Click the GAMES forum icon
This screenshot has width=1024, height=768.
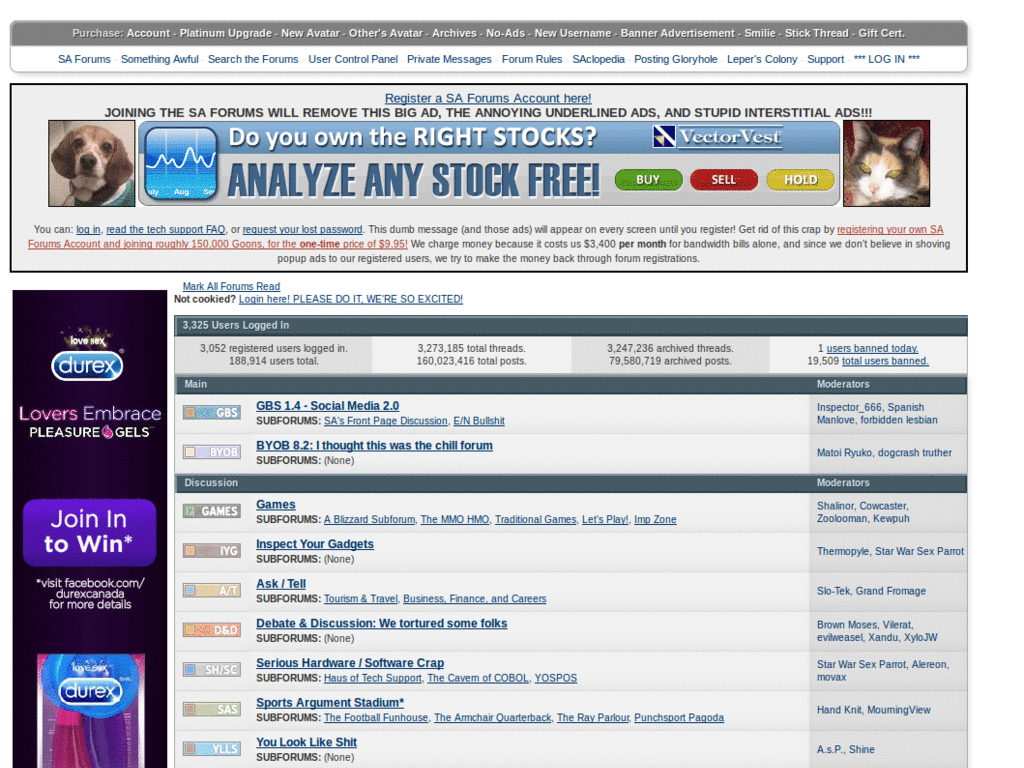[212, 511]
